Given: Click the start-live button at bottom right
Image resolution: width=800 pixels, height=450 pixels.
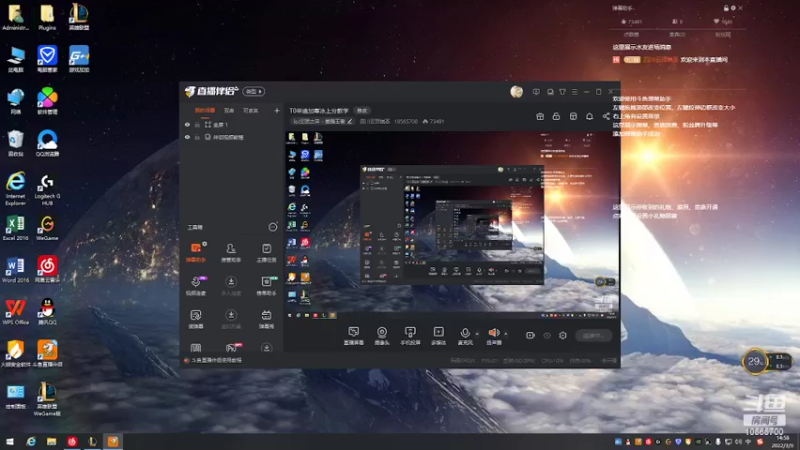Looking at the screenshot, I should (594, 335).
